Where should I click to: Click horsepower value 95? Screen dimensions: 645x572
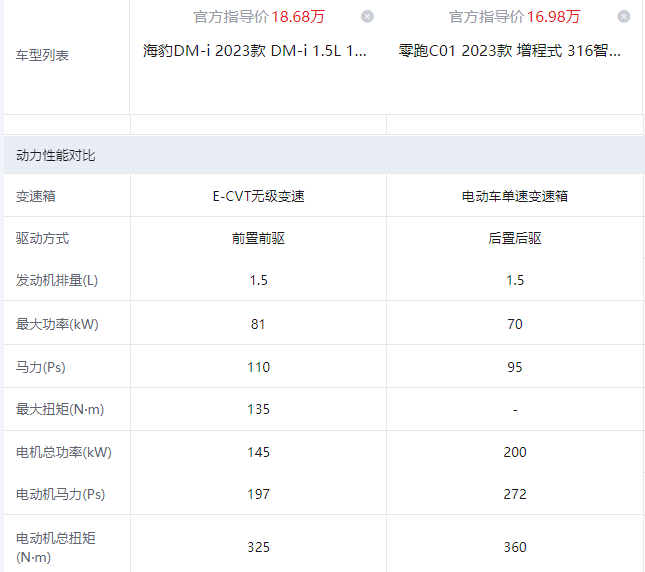515,367
